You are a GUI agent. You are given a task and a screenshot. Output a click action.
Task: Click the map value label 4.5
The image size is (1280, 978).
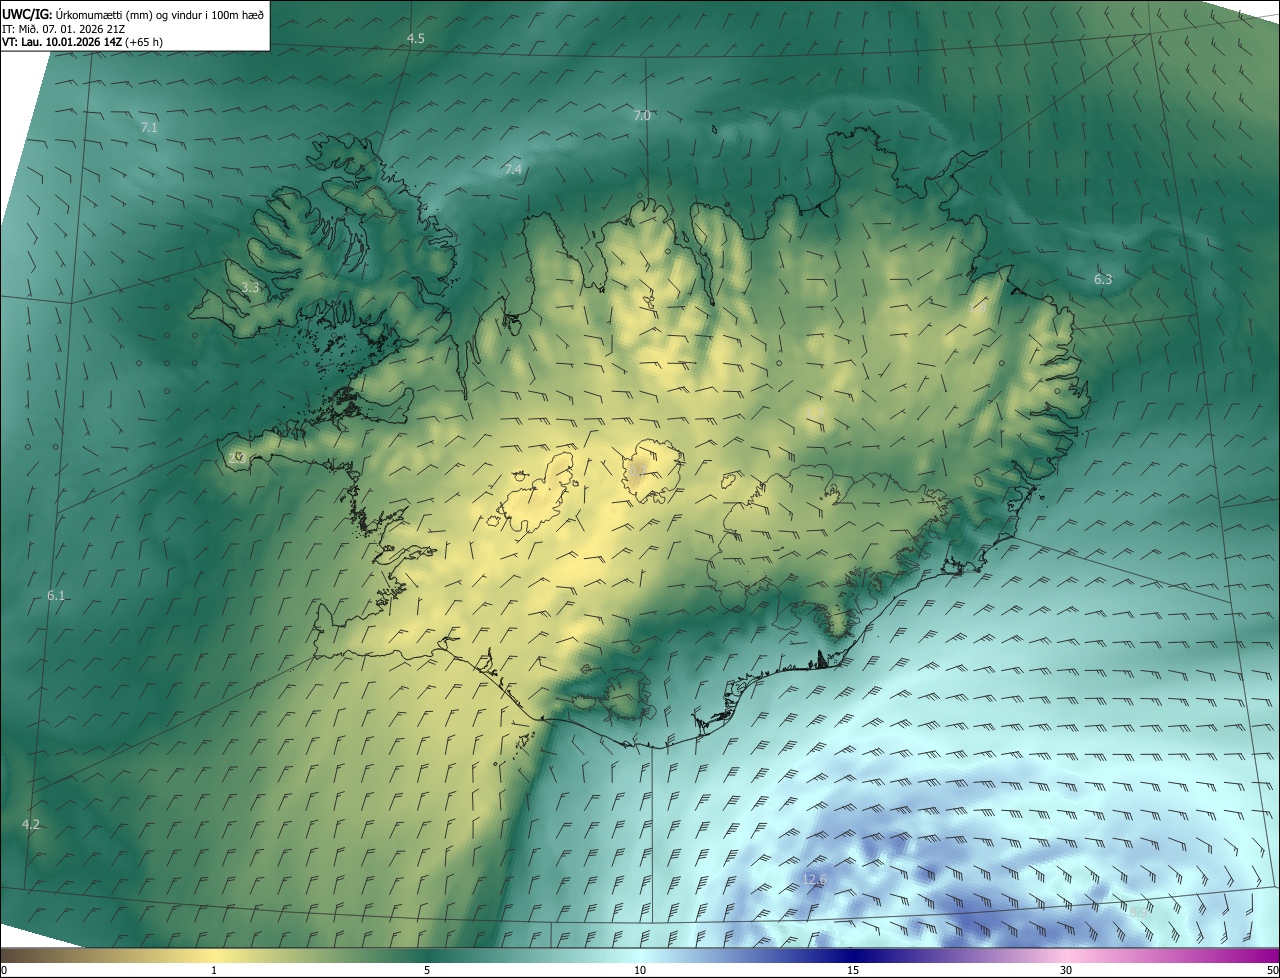(415, 38)
